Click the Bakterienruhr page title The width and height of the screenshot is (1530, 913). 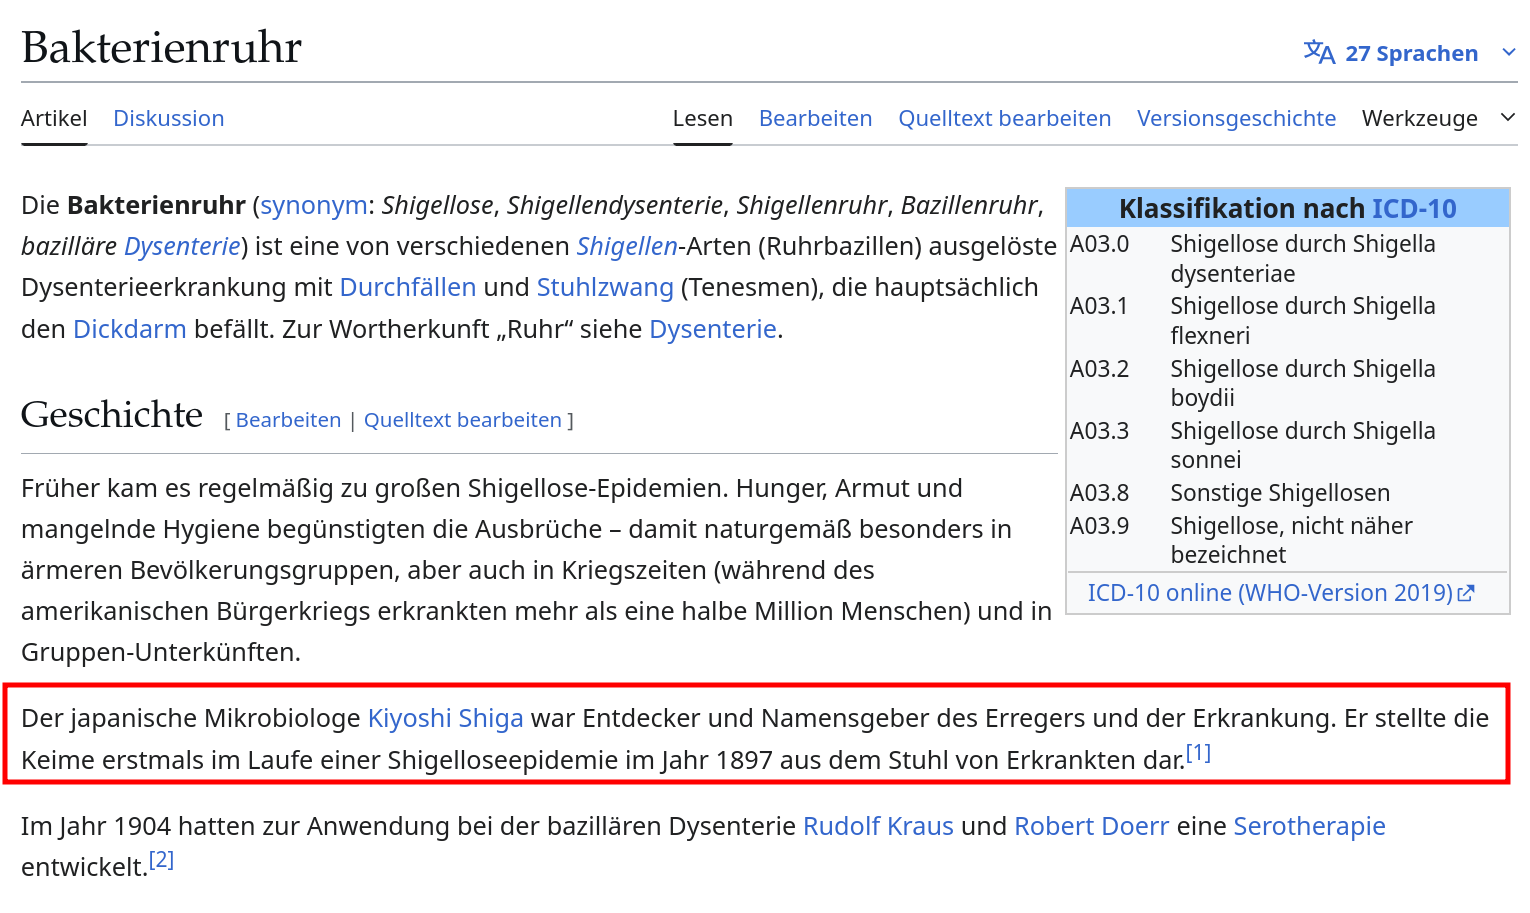tap(161, 47)
